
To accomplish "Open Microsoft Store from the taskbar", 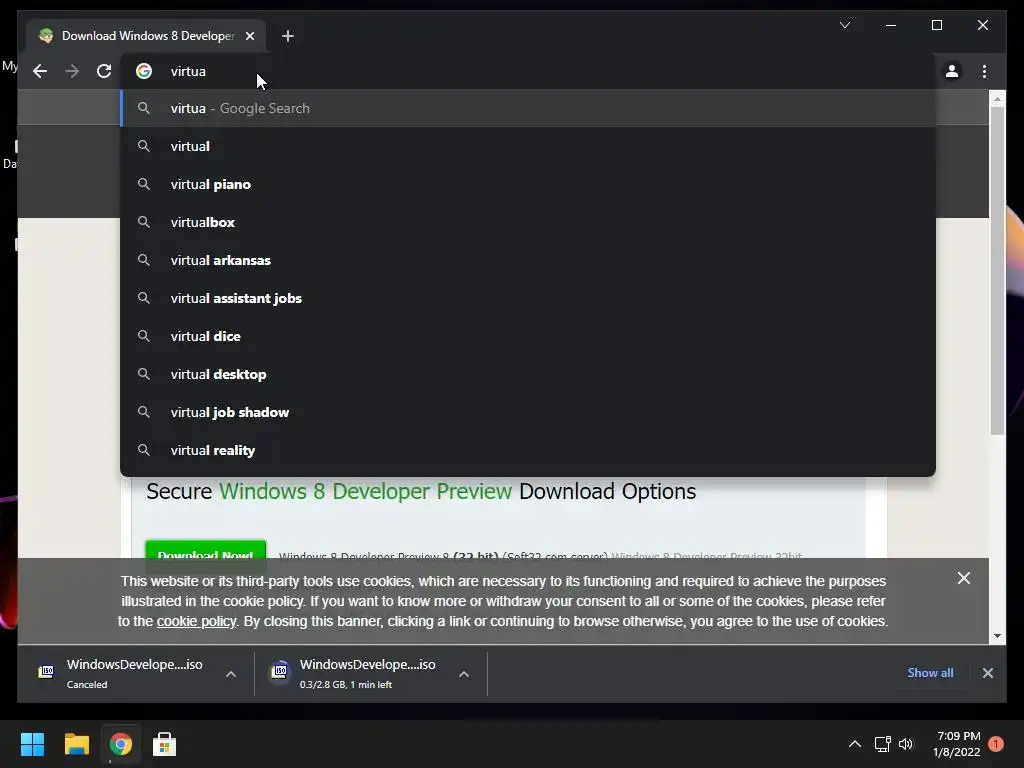I will 164,744.
